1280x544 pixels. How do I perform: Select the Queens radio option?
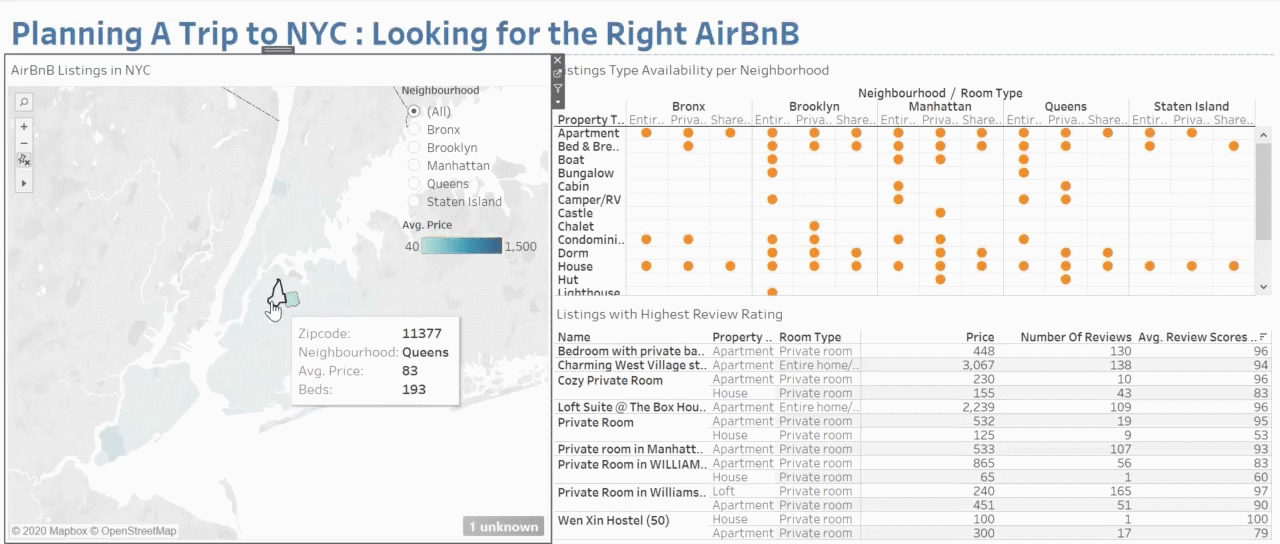[x=414, y=183]
